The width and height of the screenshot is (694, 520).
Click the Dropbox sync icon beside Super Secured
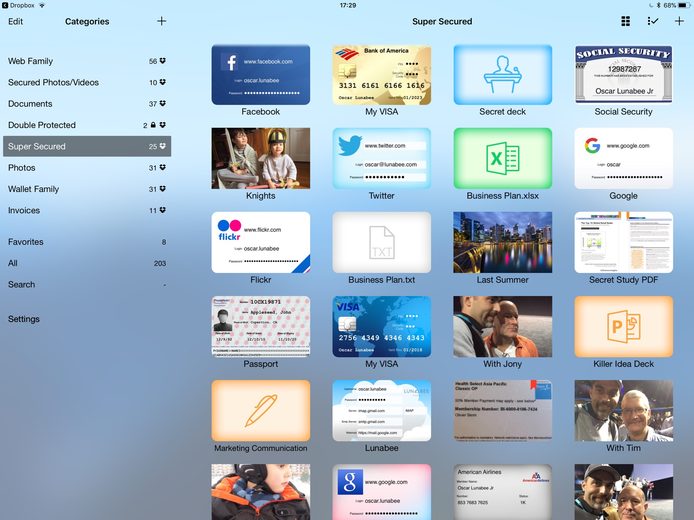pos(163,146)
